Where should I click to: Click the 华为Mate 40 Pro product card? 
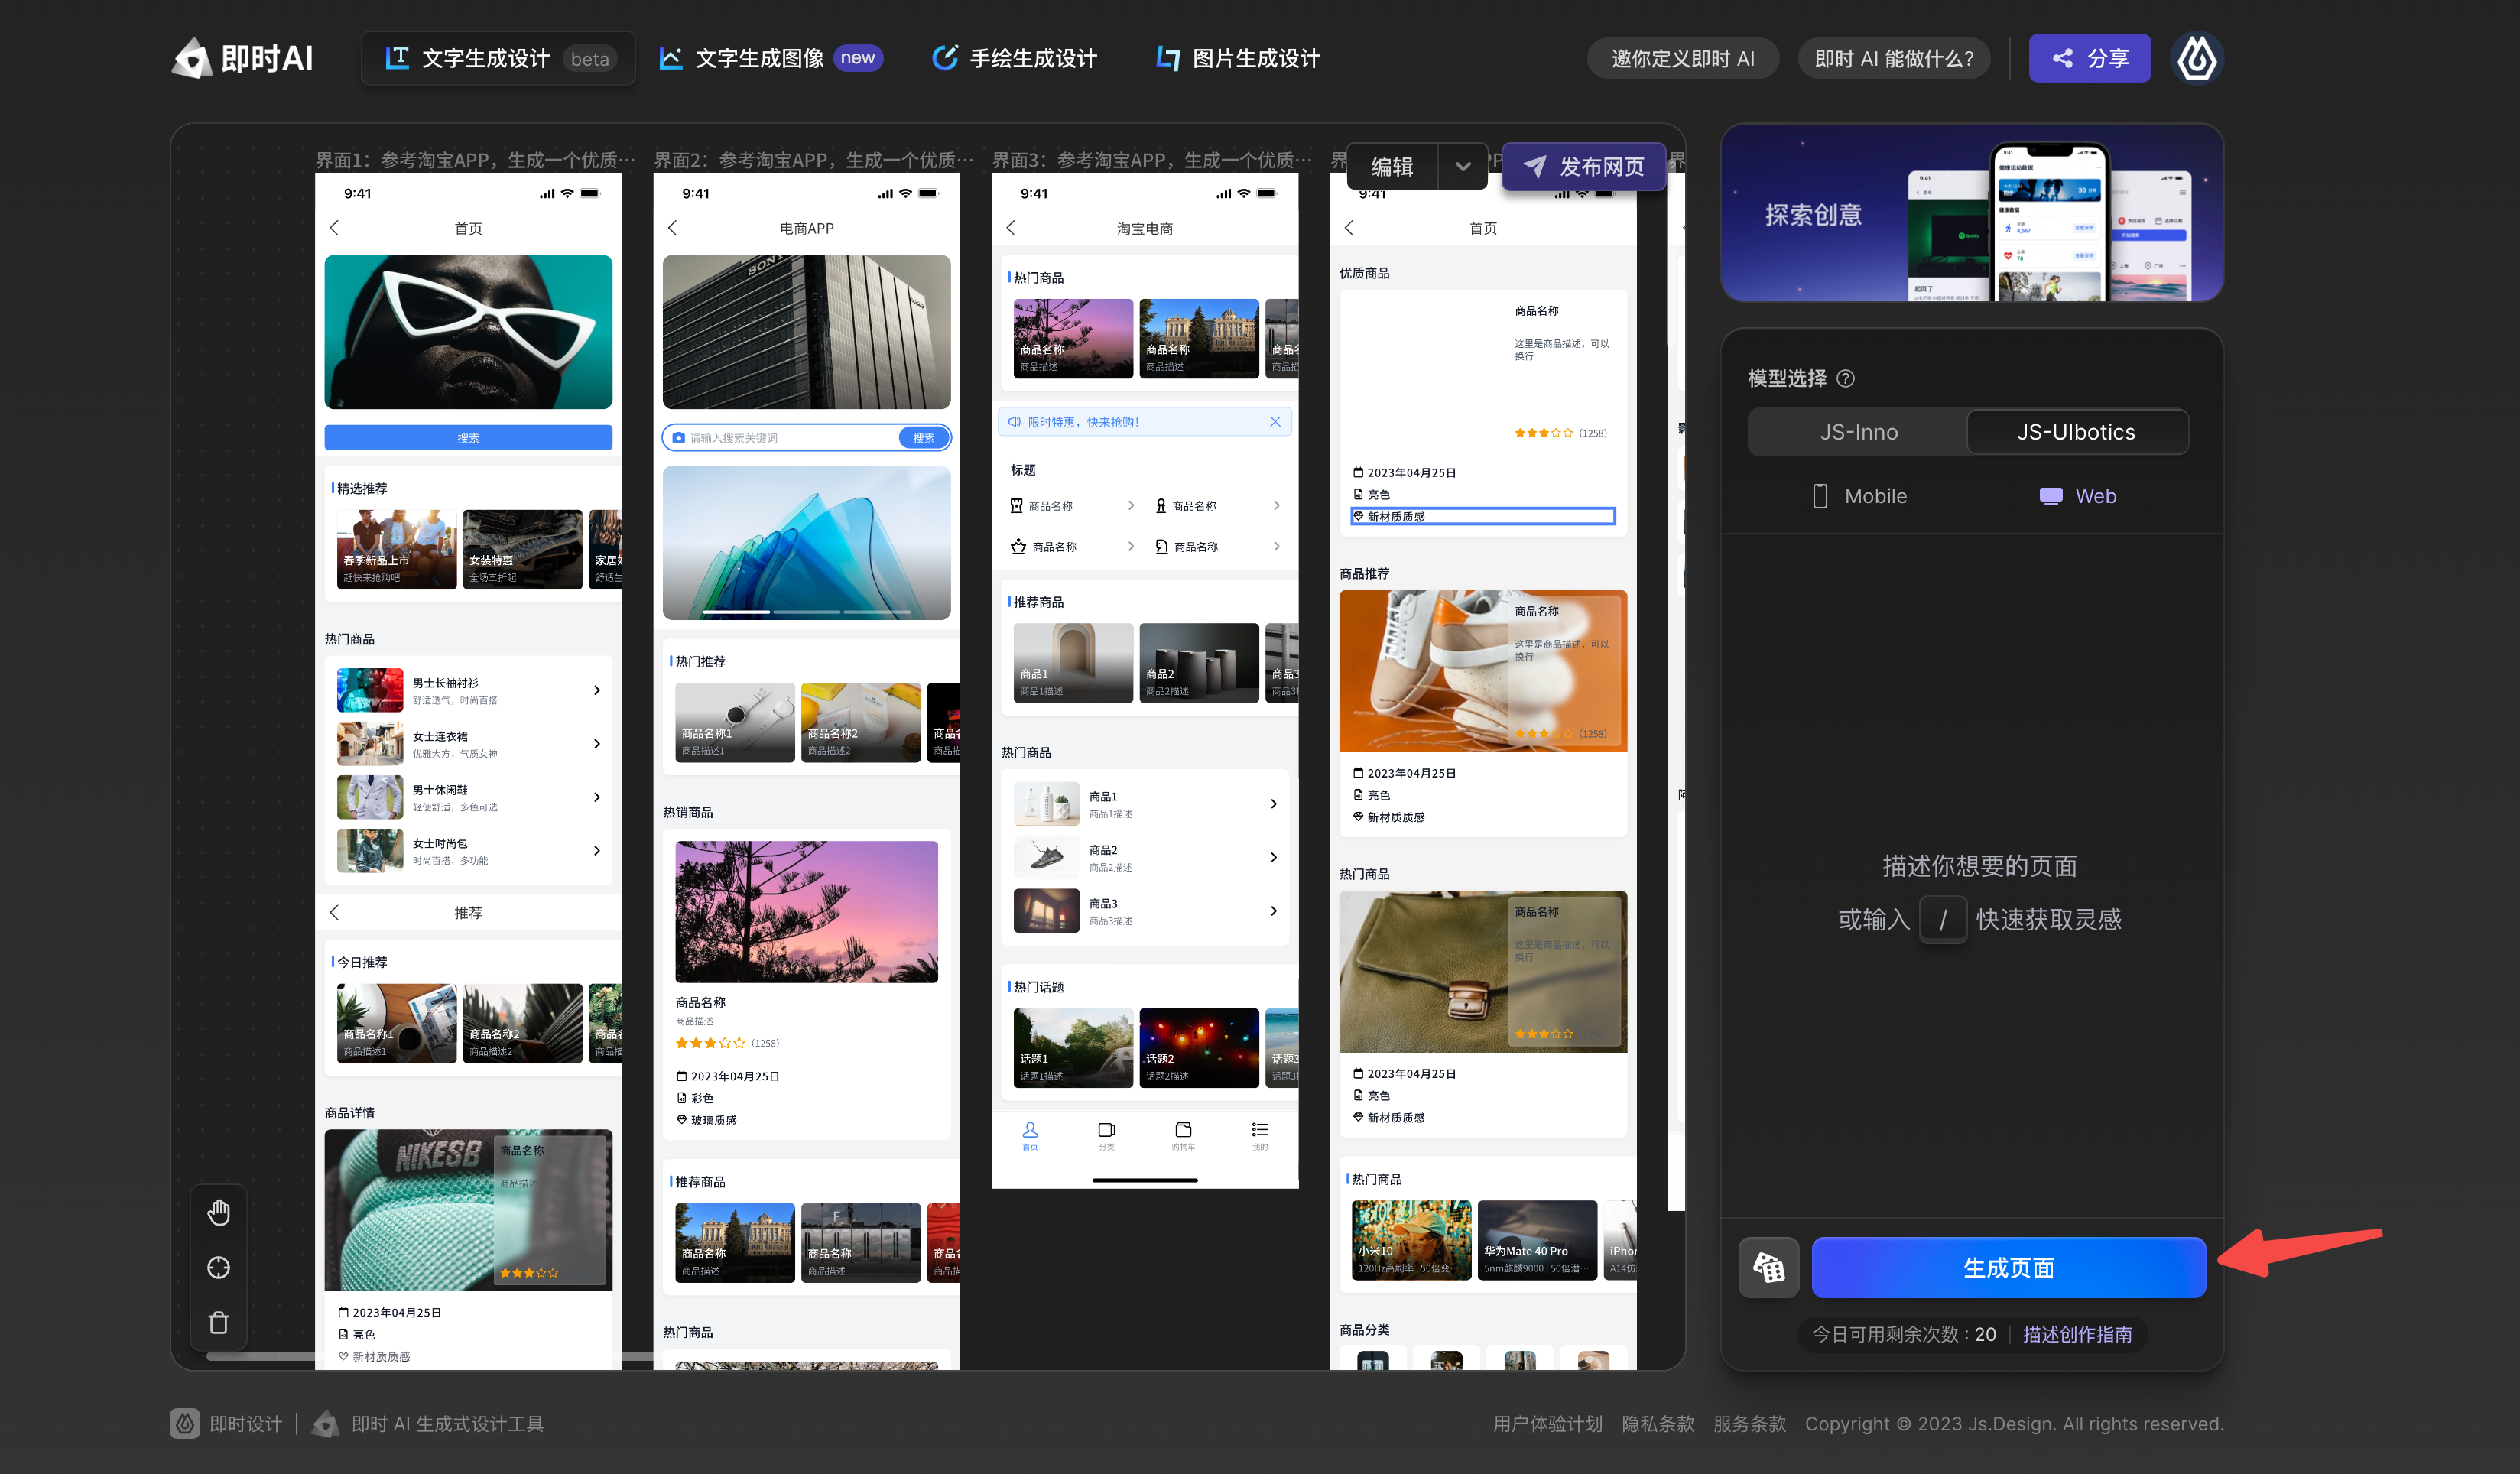click(x=1536, y=1240)
